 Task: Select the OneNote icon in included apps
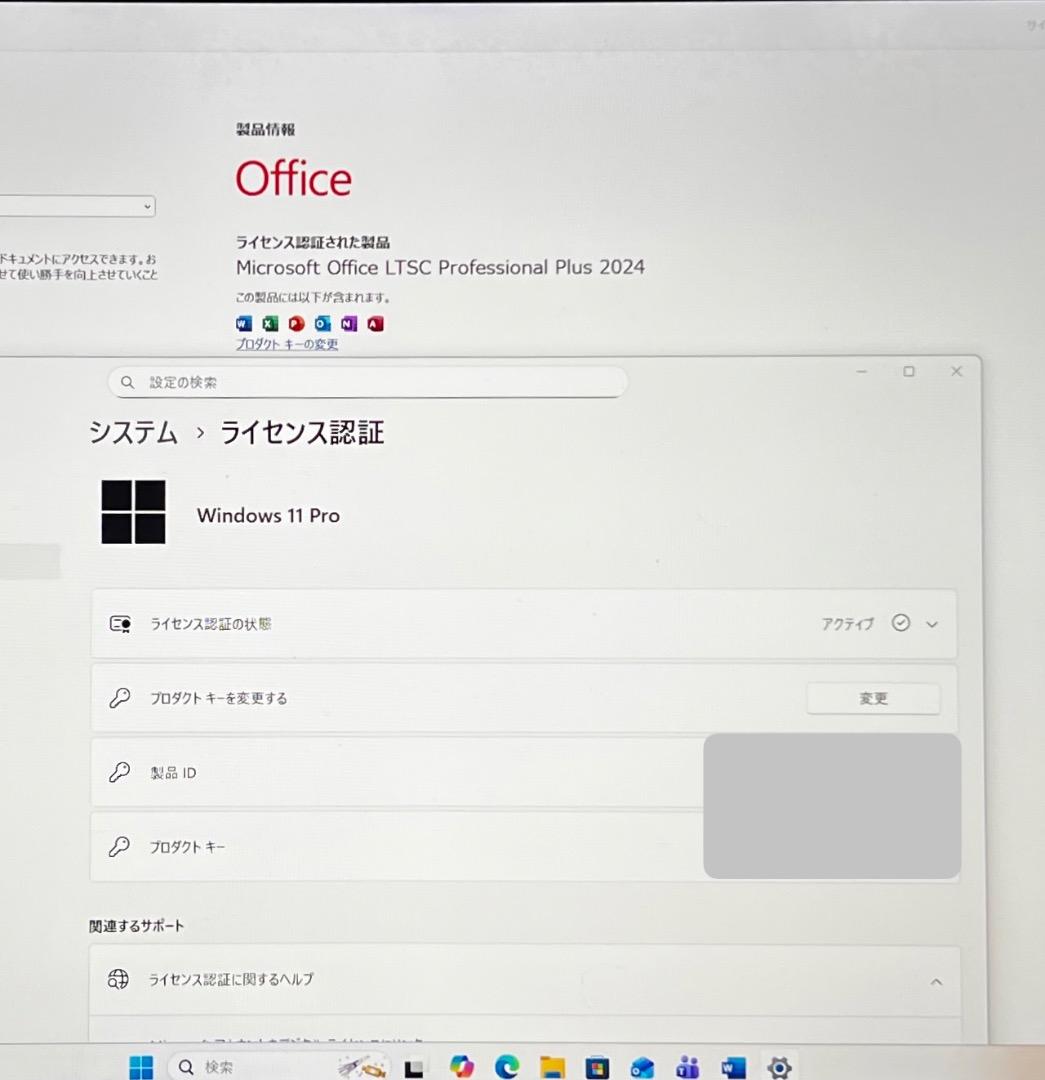point(348,323)
